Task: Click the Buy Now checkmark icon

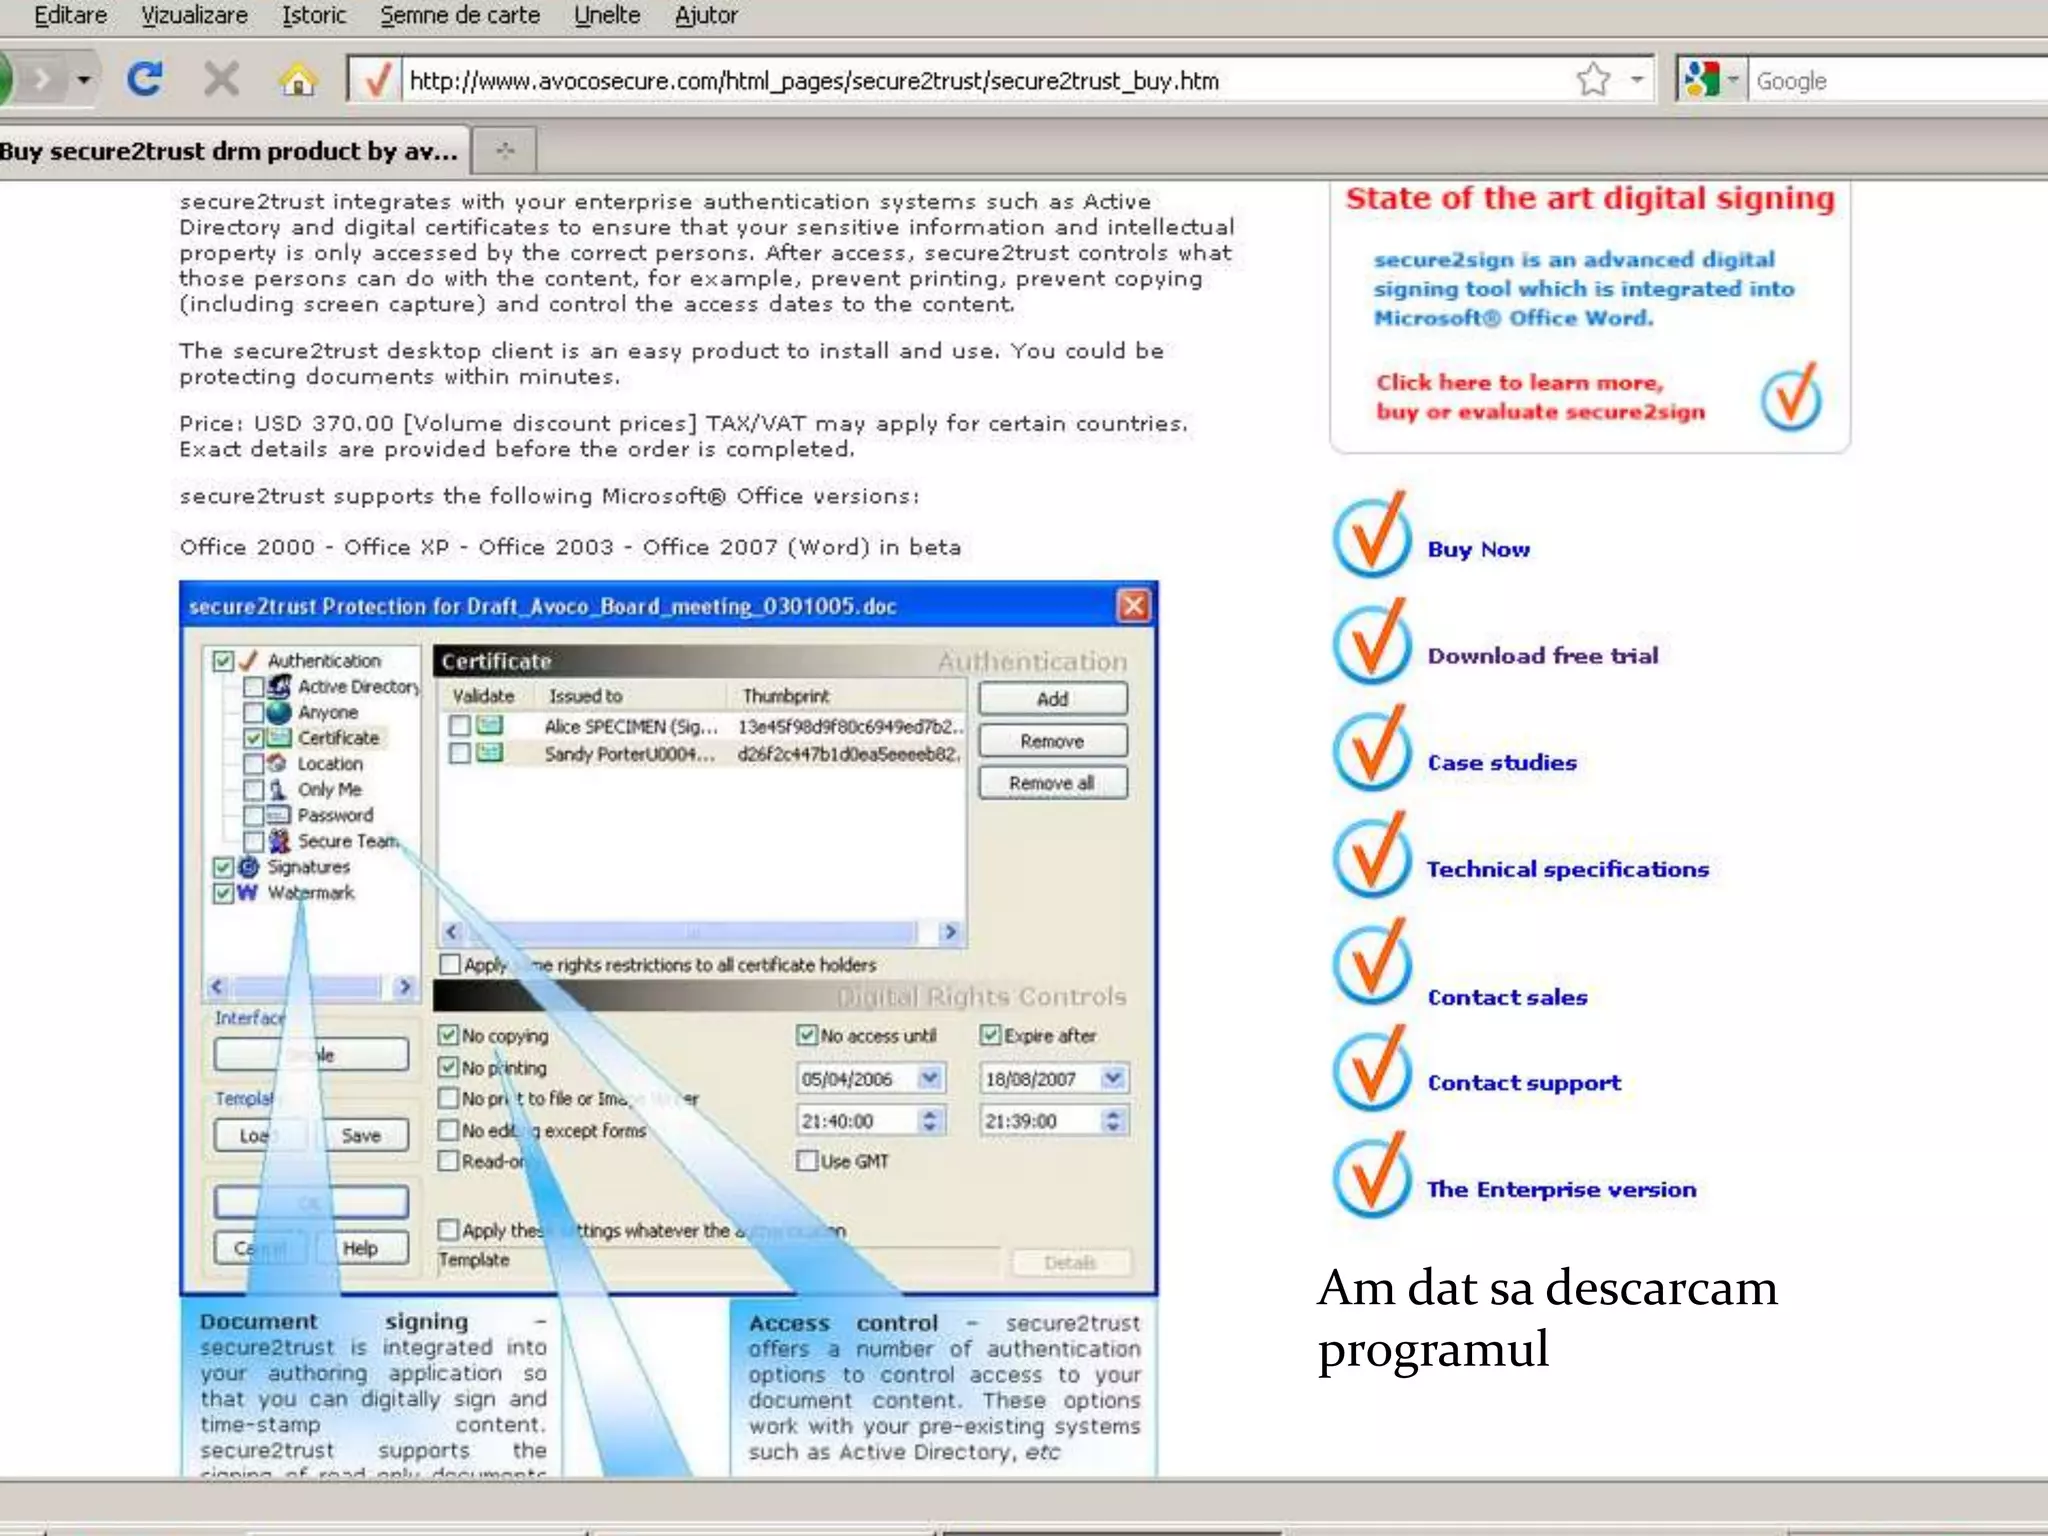Action: [x=1372, y=534]
